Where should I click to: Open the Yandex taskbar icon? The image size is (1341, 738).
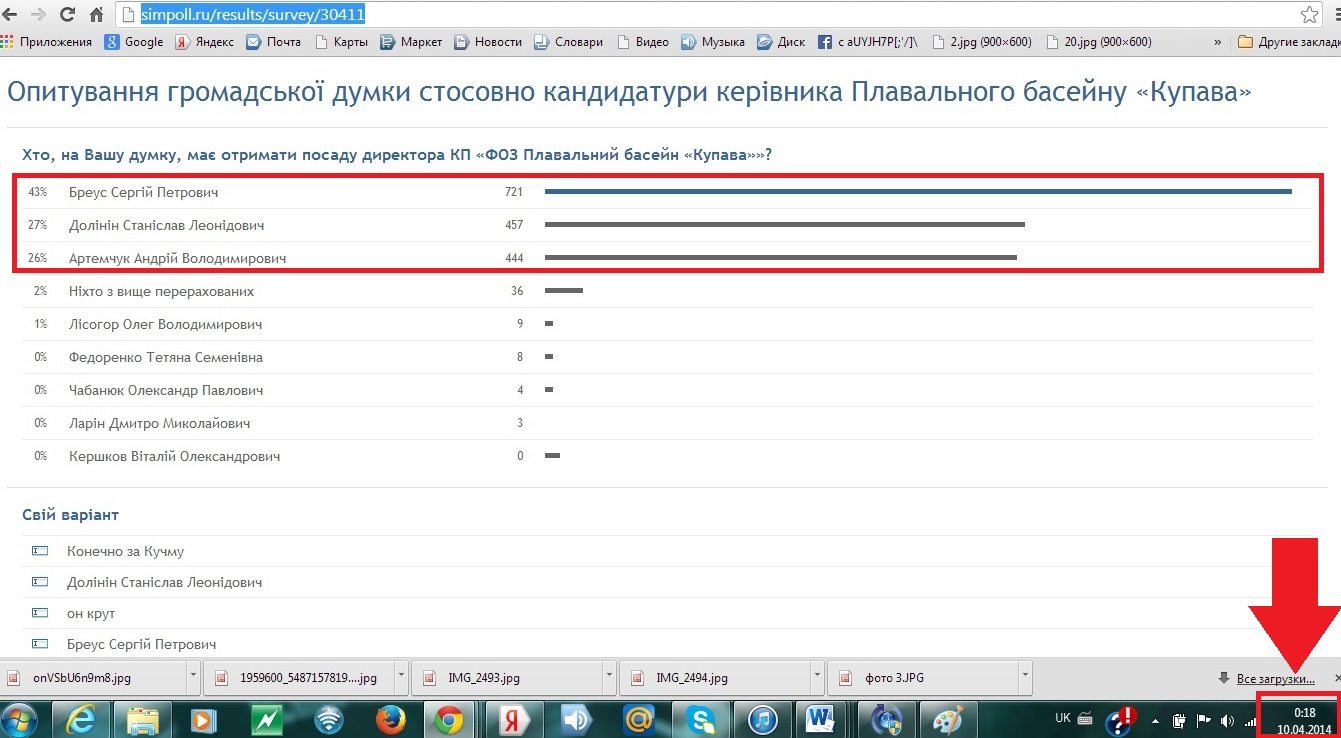tap(514, 719)
